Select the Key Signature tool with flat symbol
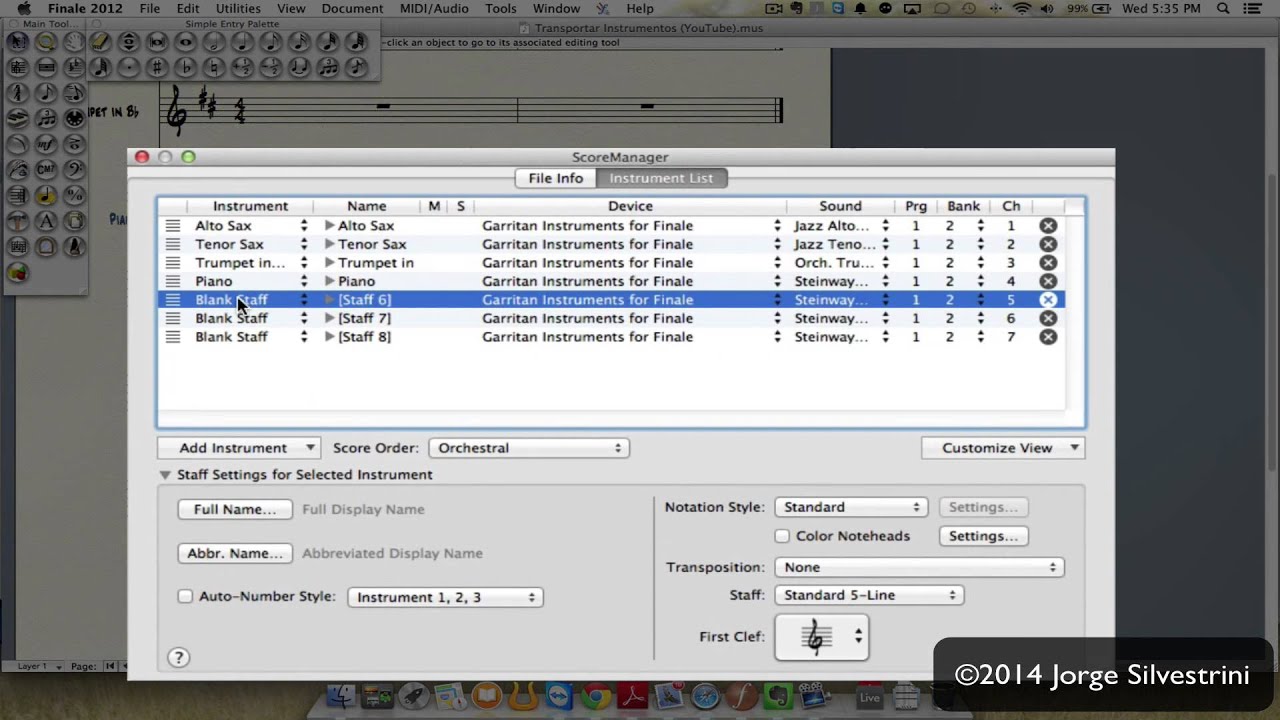The width and height of the screenshot is (1280, 720). pyautogui.click(x=74, y=68)
